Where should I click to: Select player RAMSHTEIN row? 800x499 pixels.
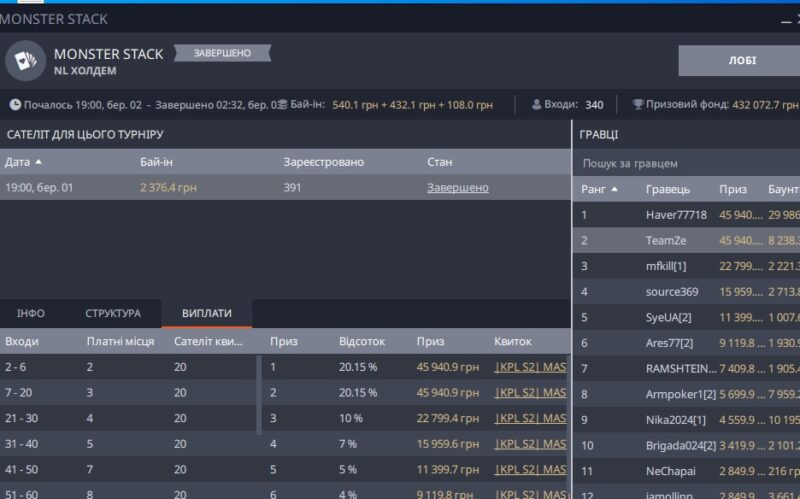pyautogui.click(x=686, y=368)
